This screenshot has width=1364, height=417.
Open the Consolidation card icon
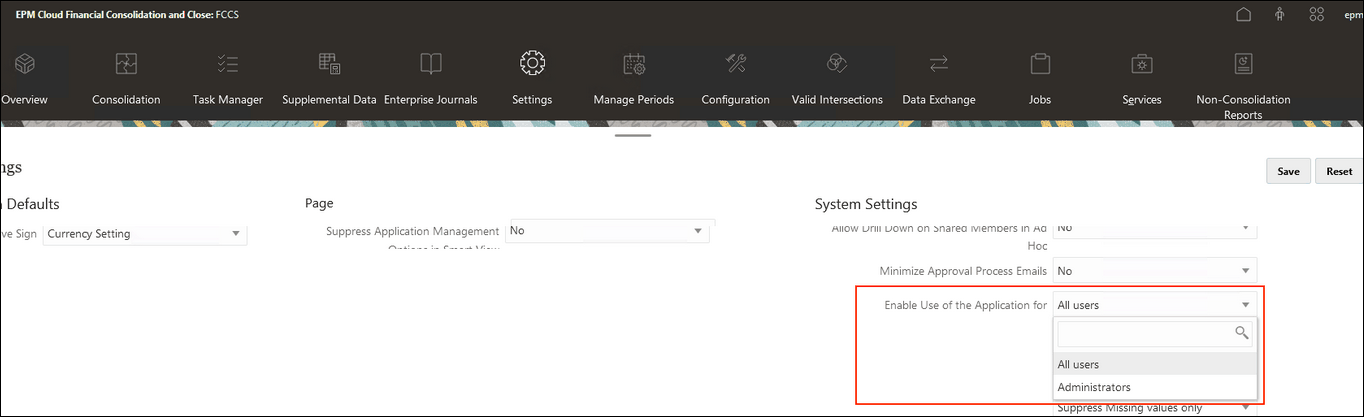tap(126, 64)
